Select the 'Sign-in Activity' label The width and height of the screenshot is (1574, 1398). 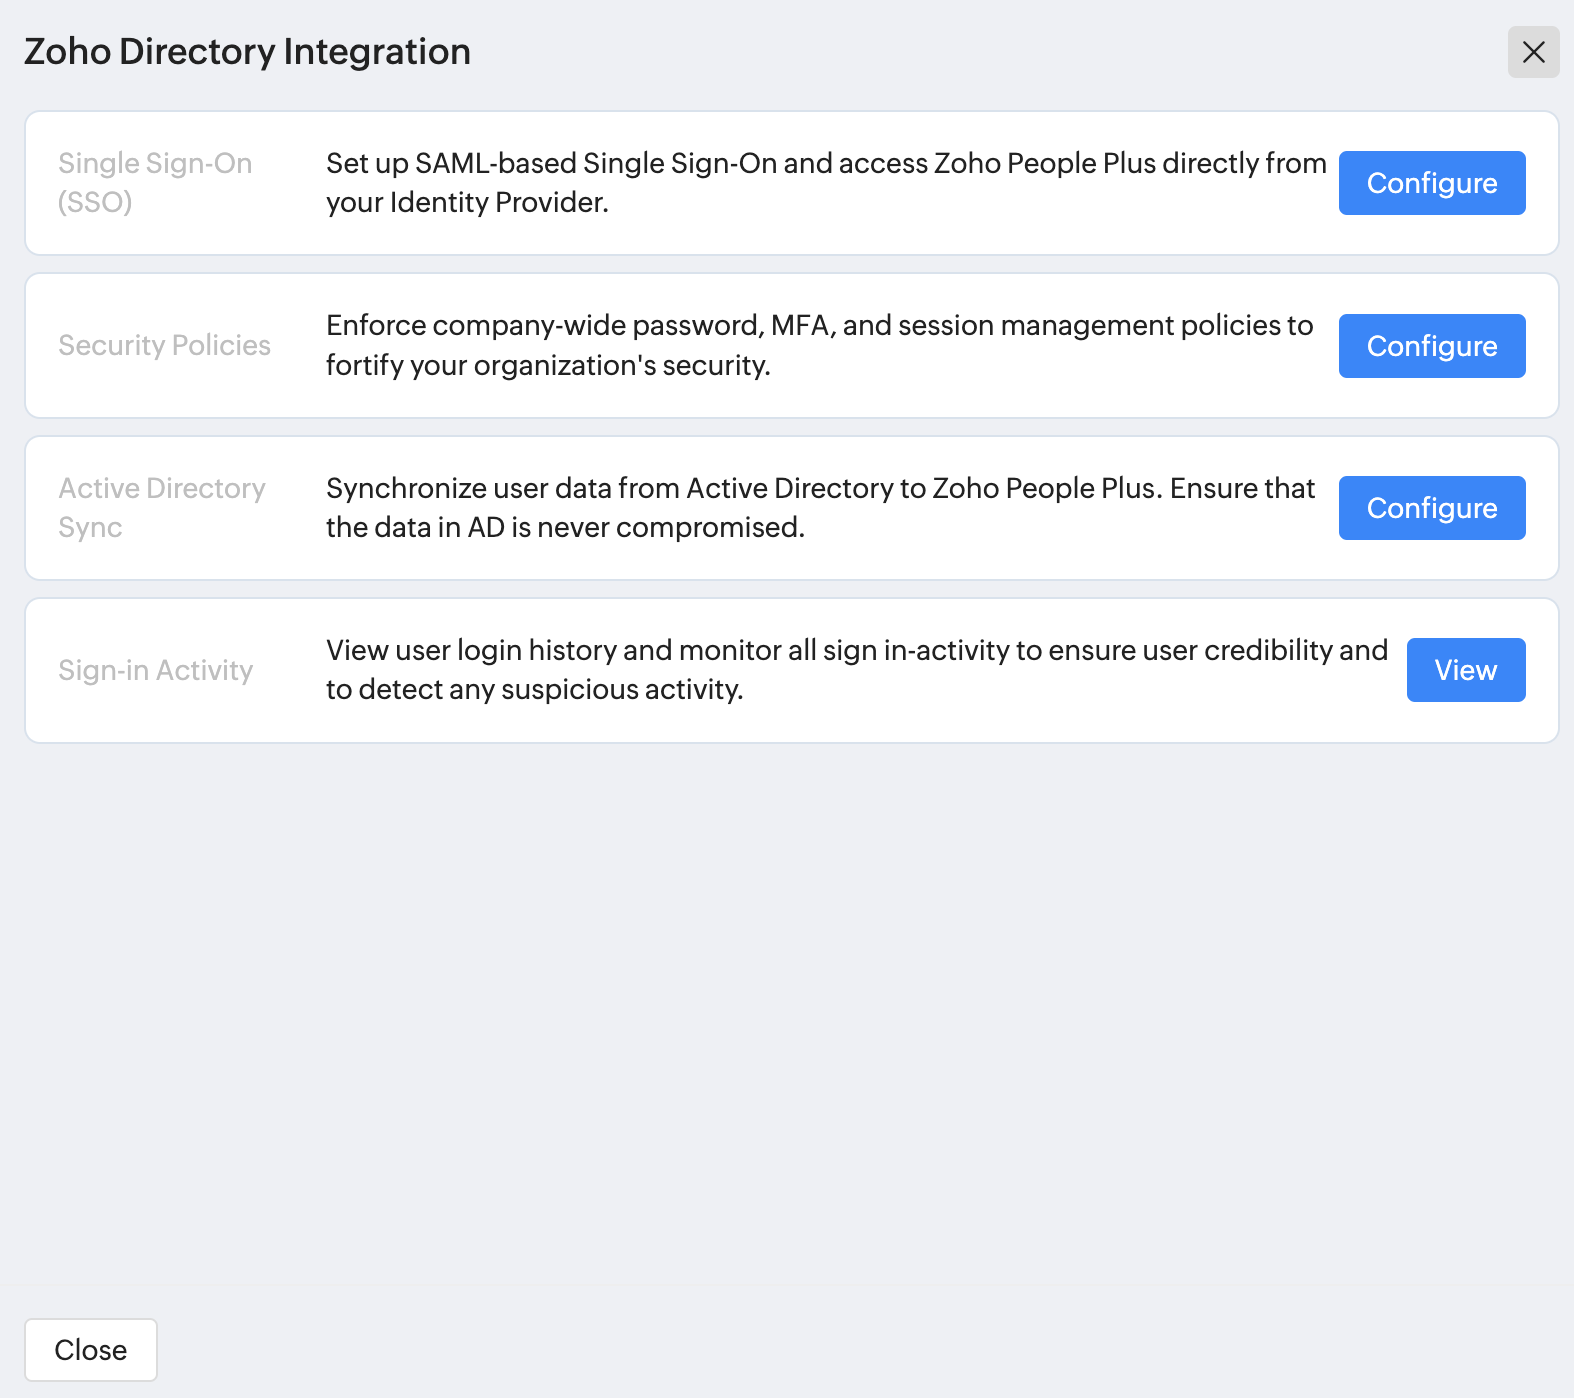point(156,670)
